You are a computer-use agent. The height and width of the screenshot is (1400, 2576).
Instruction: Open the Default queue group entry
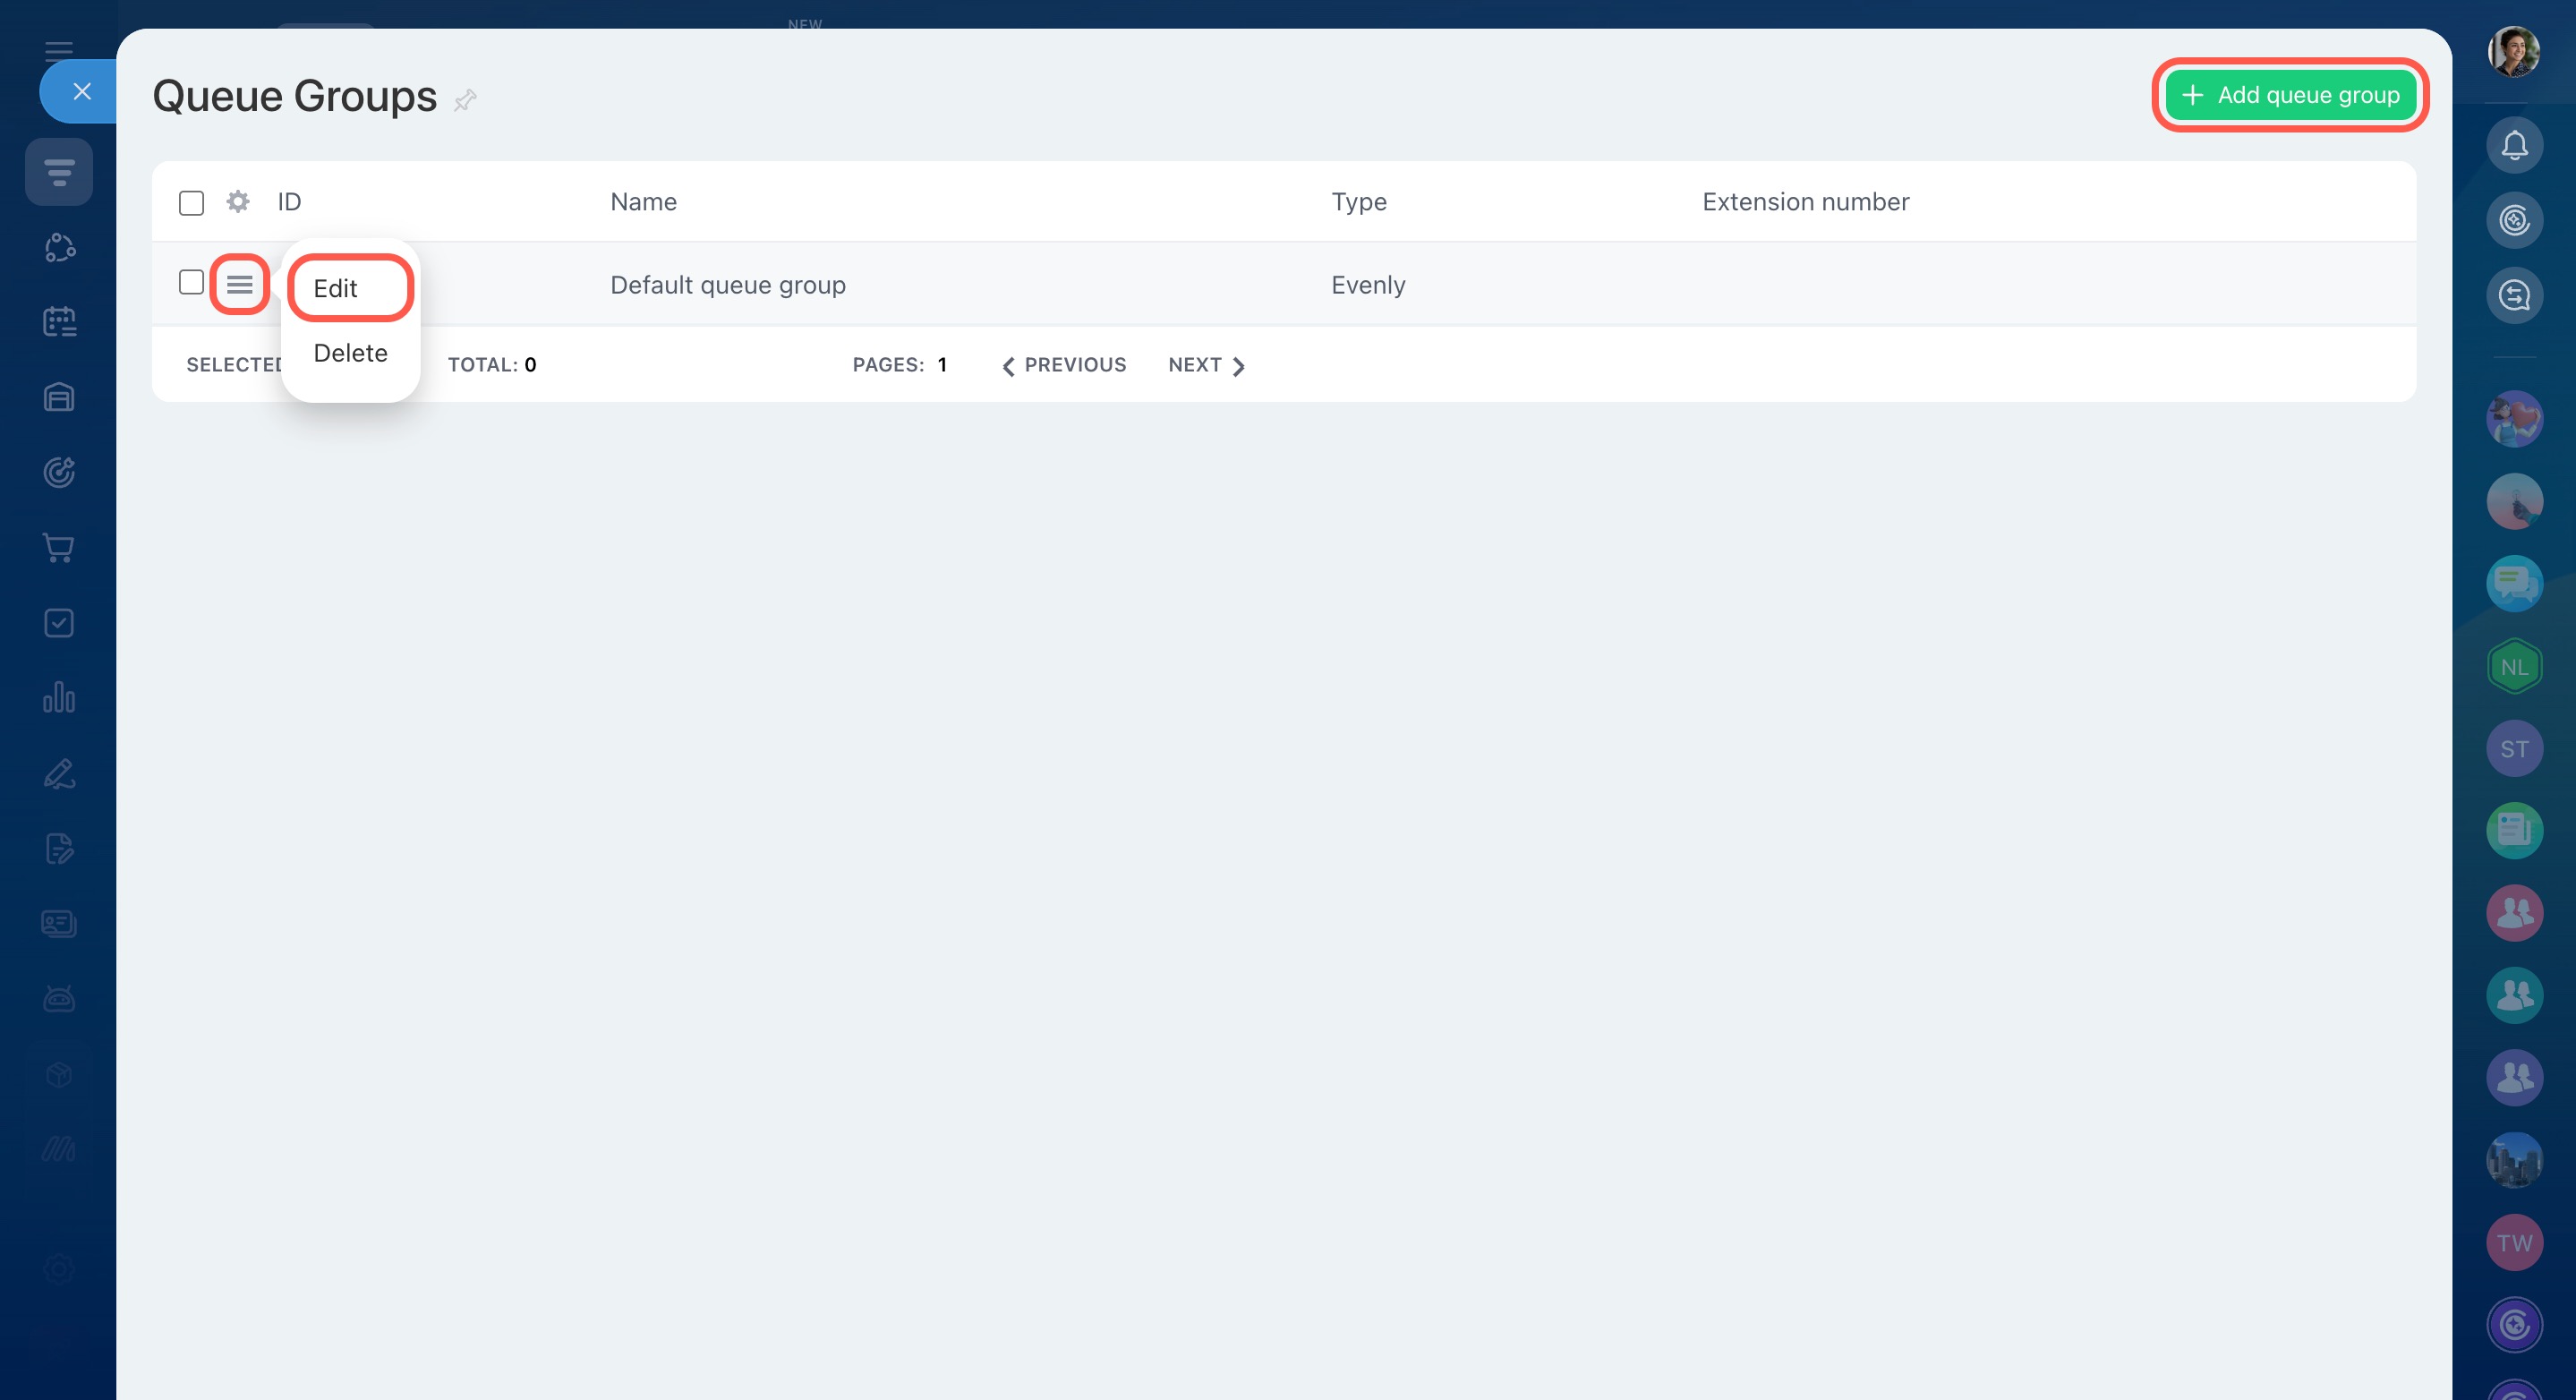click(727, 285)
